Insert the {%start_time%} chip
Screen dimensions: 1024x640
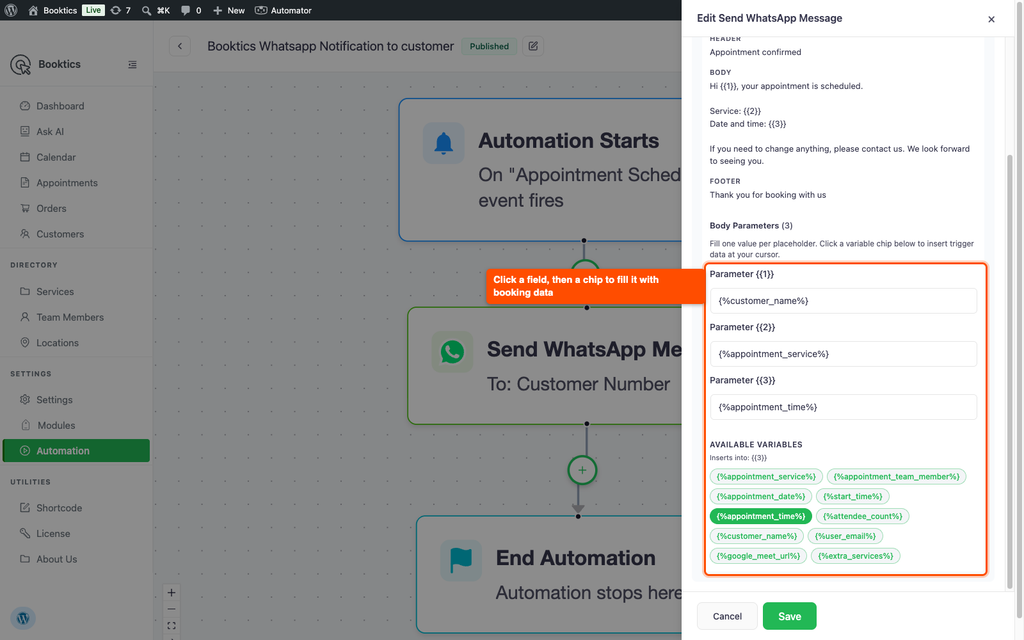[852, 496]
